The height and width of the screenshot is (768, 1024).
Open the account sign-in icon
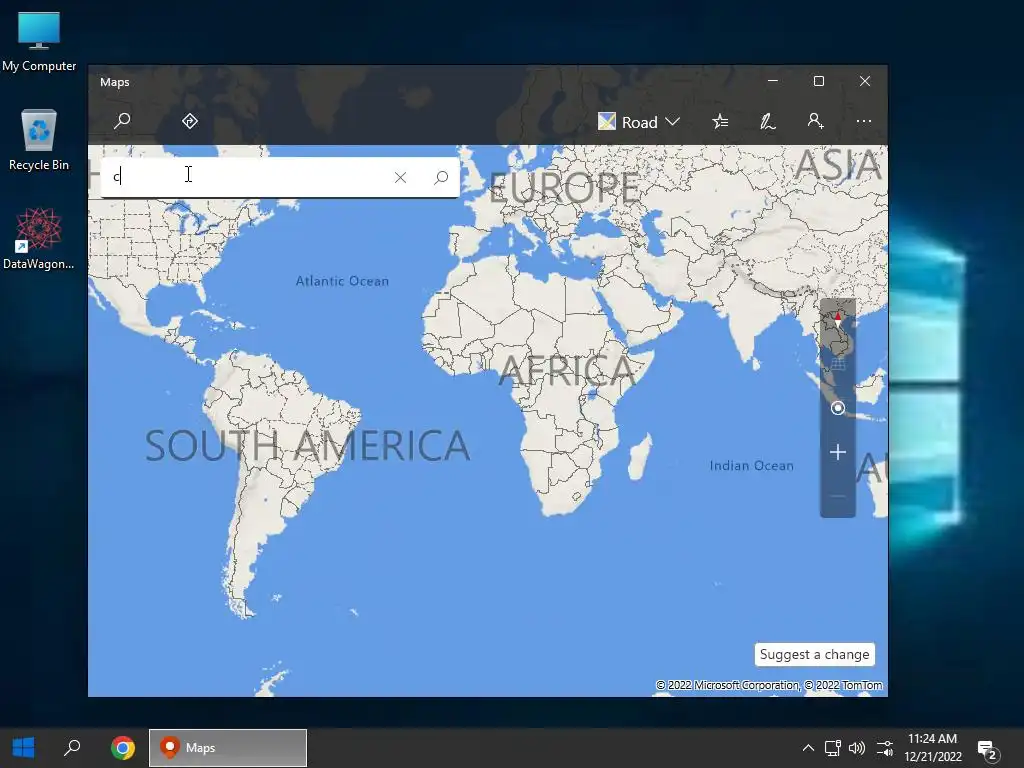[x=815, y=121]
